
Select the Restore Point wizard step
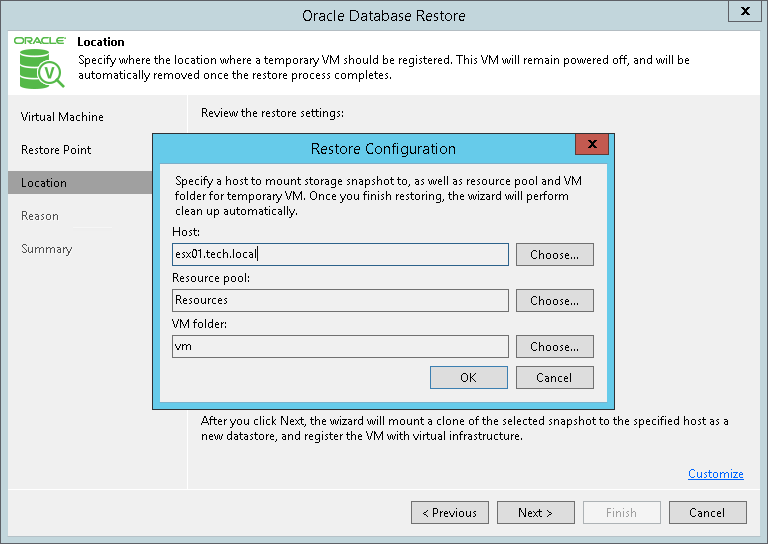pyautogui.click(x=56, y=150)
